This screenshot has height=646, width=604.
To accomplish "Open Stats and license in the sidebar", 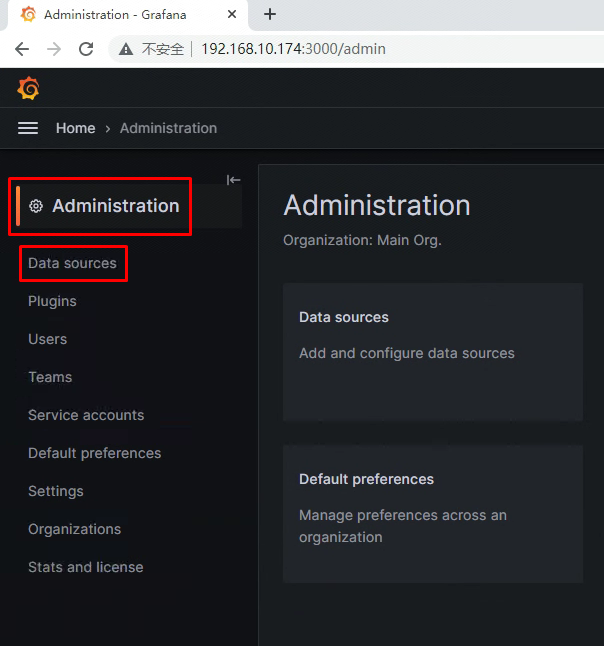I will pyautogui.click(x=86, y=567).
